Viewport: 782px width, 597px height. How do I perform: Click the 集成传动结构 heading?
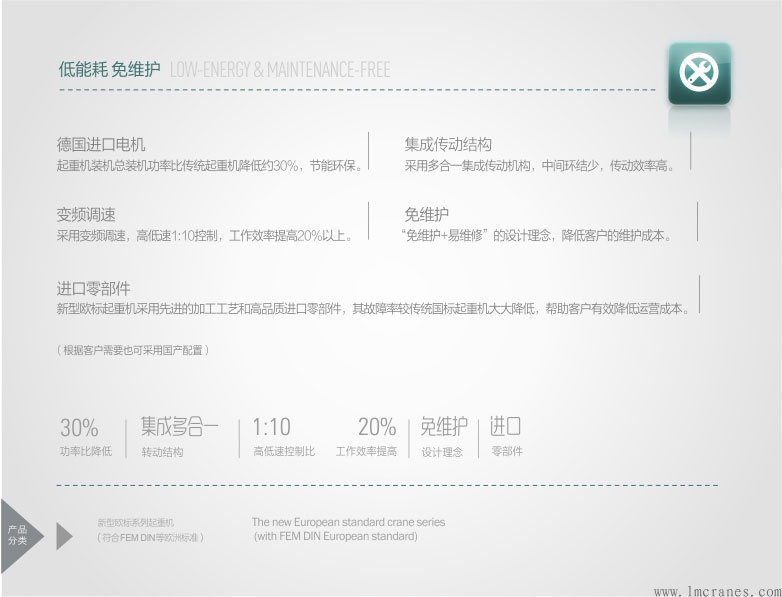click(448, 145)
